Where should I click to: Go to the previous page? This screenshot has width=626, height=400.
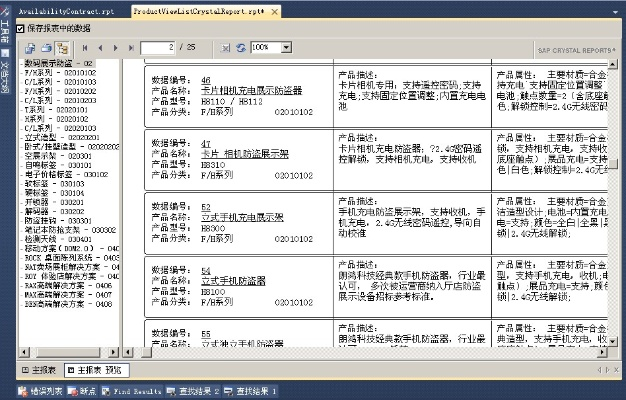(100, 47)
